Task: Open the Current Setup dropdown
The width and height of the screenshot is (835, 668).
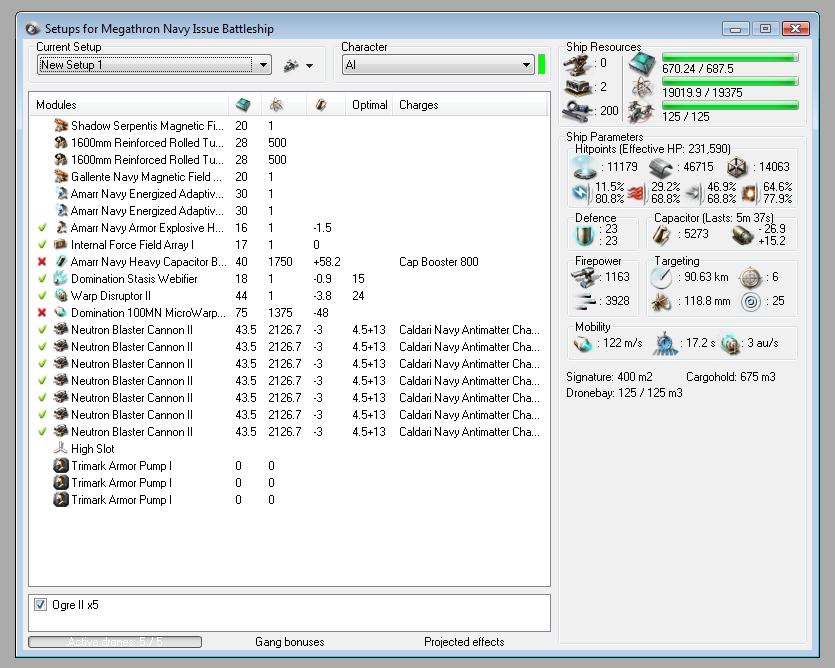Action: (x=264, y=65)
